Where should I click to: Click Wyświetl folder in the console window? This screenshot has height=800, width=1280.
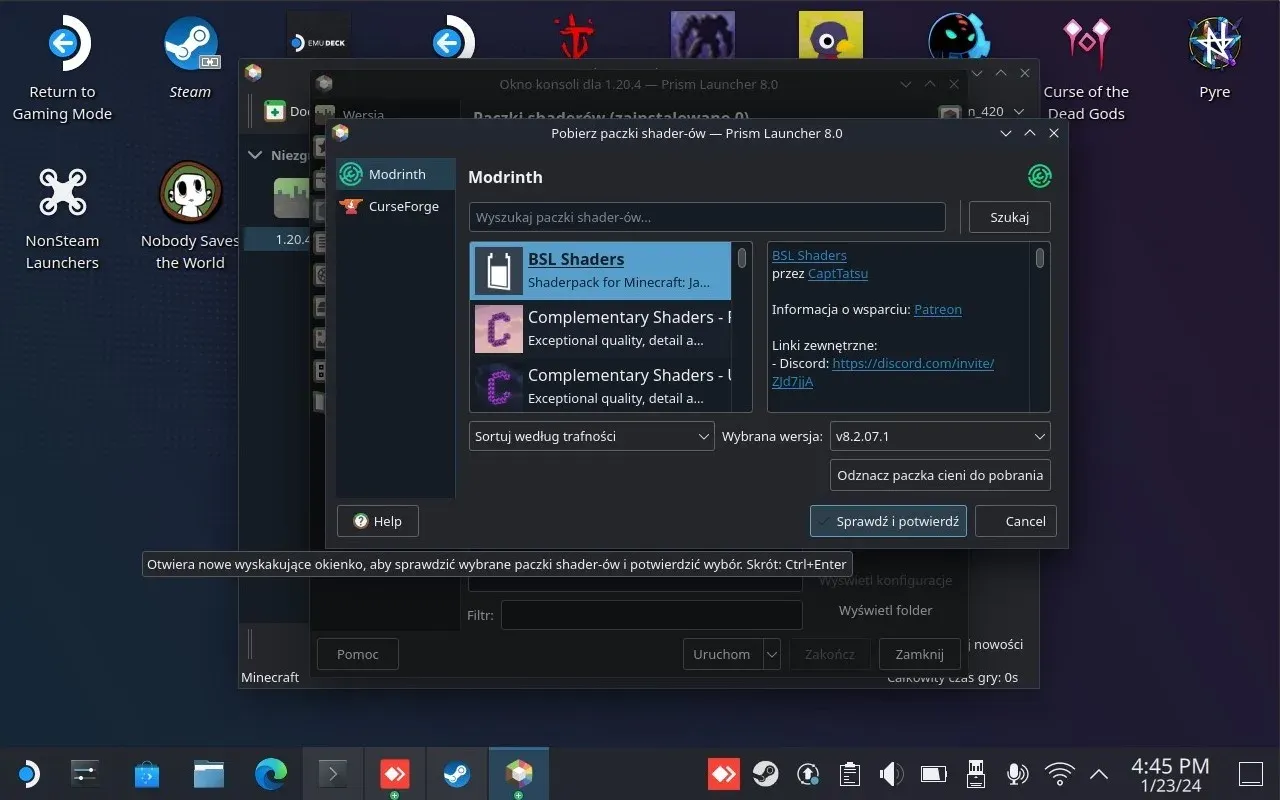[886, 610]
